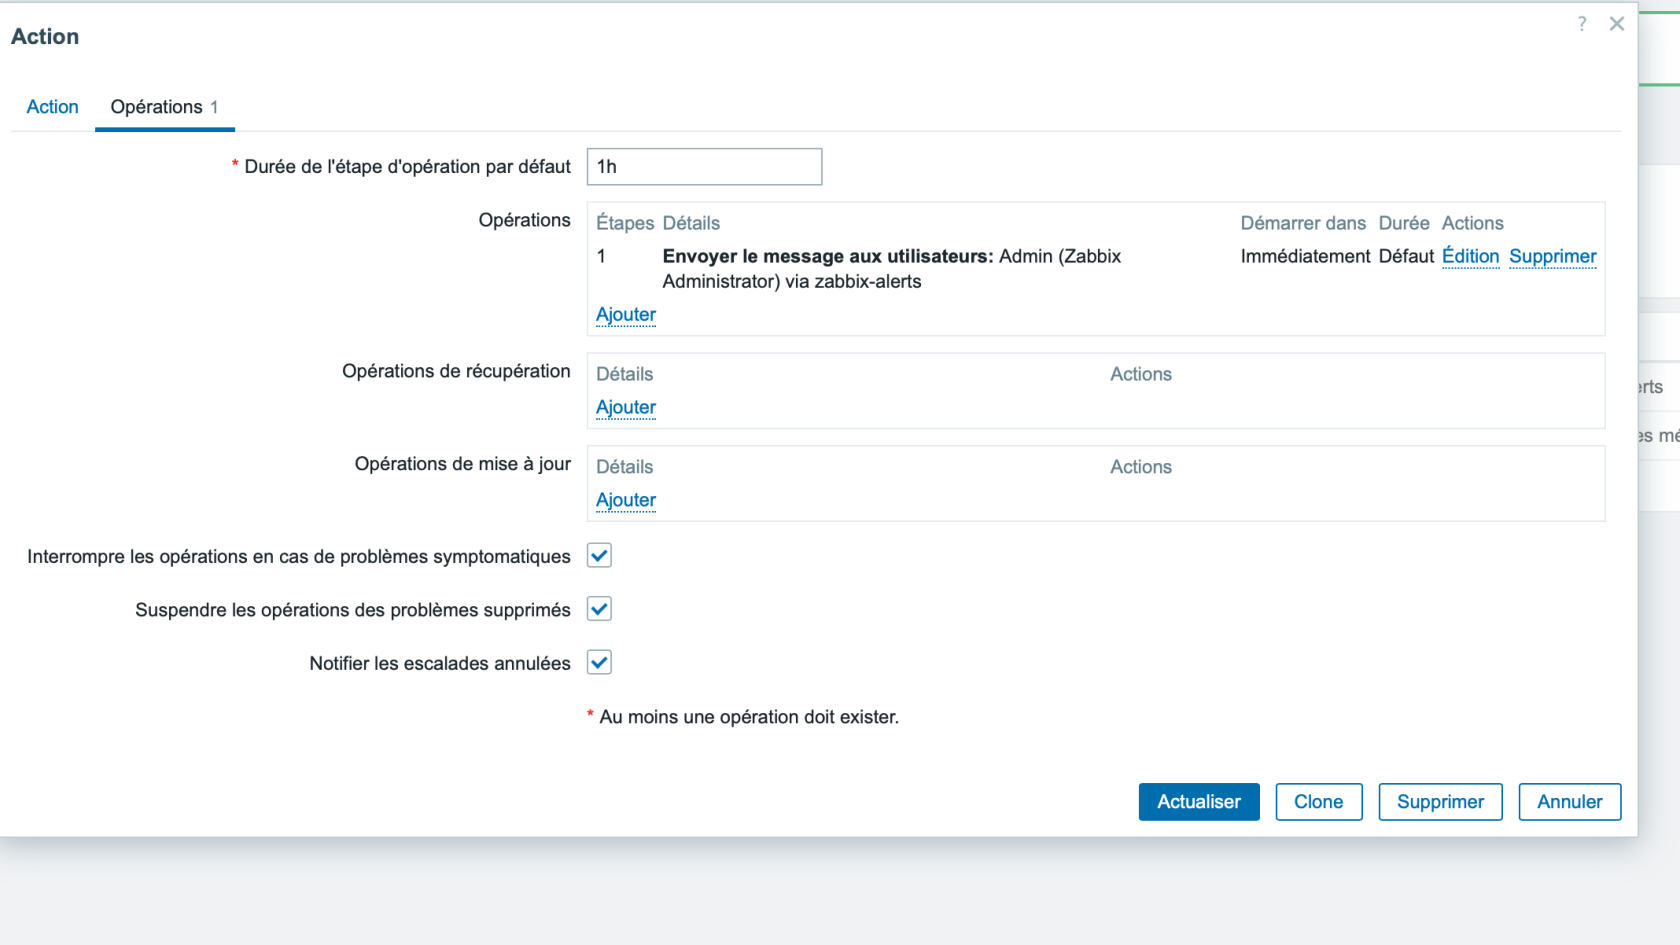Add an update operation via Ajouter

pos(626,500)
